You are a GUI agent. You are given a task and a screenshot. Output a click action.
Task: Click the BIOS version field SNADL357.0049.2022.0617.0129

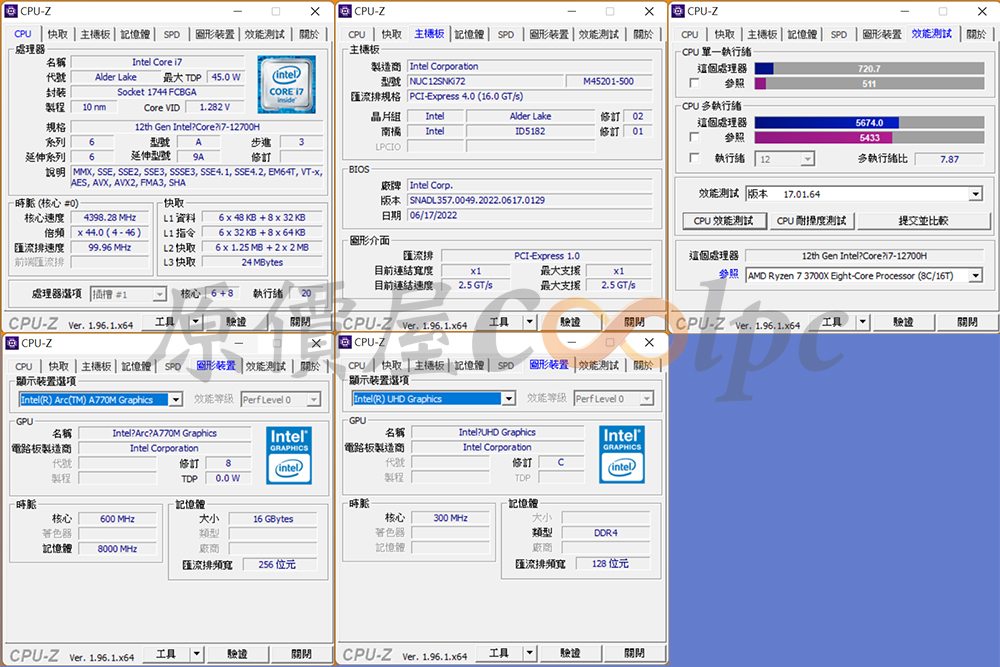point(530,200)
